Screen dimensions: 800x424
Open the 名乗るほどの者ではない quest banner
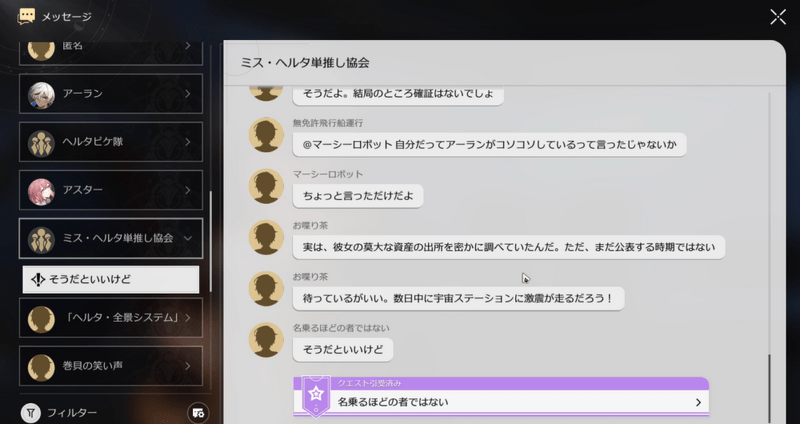(500, 402)
